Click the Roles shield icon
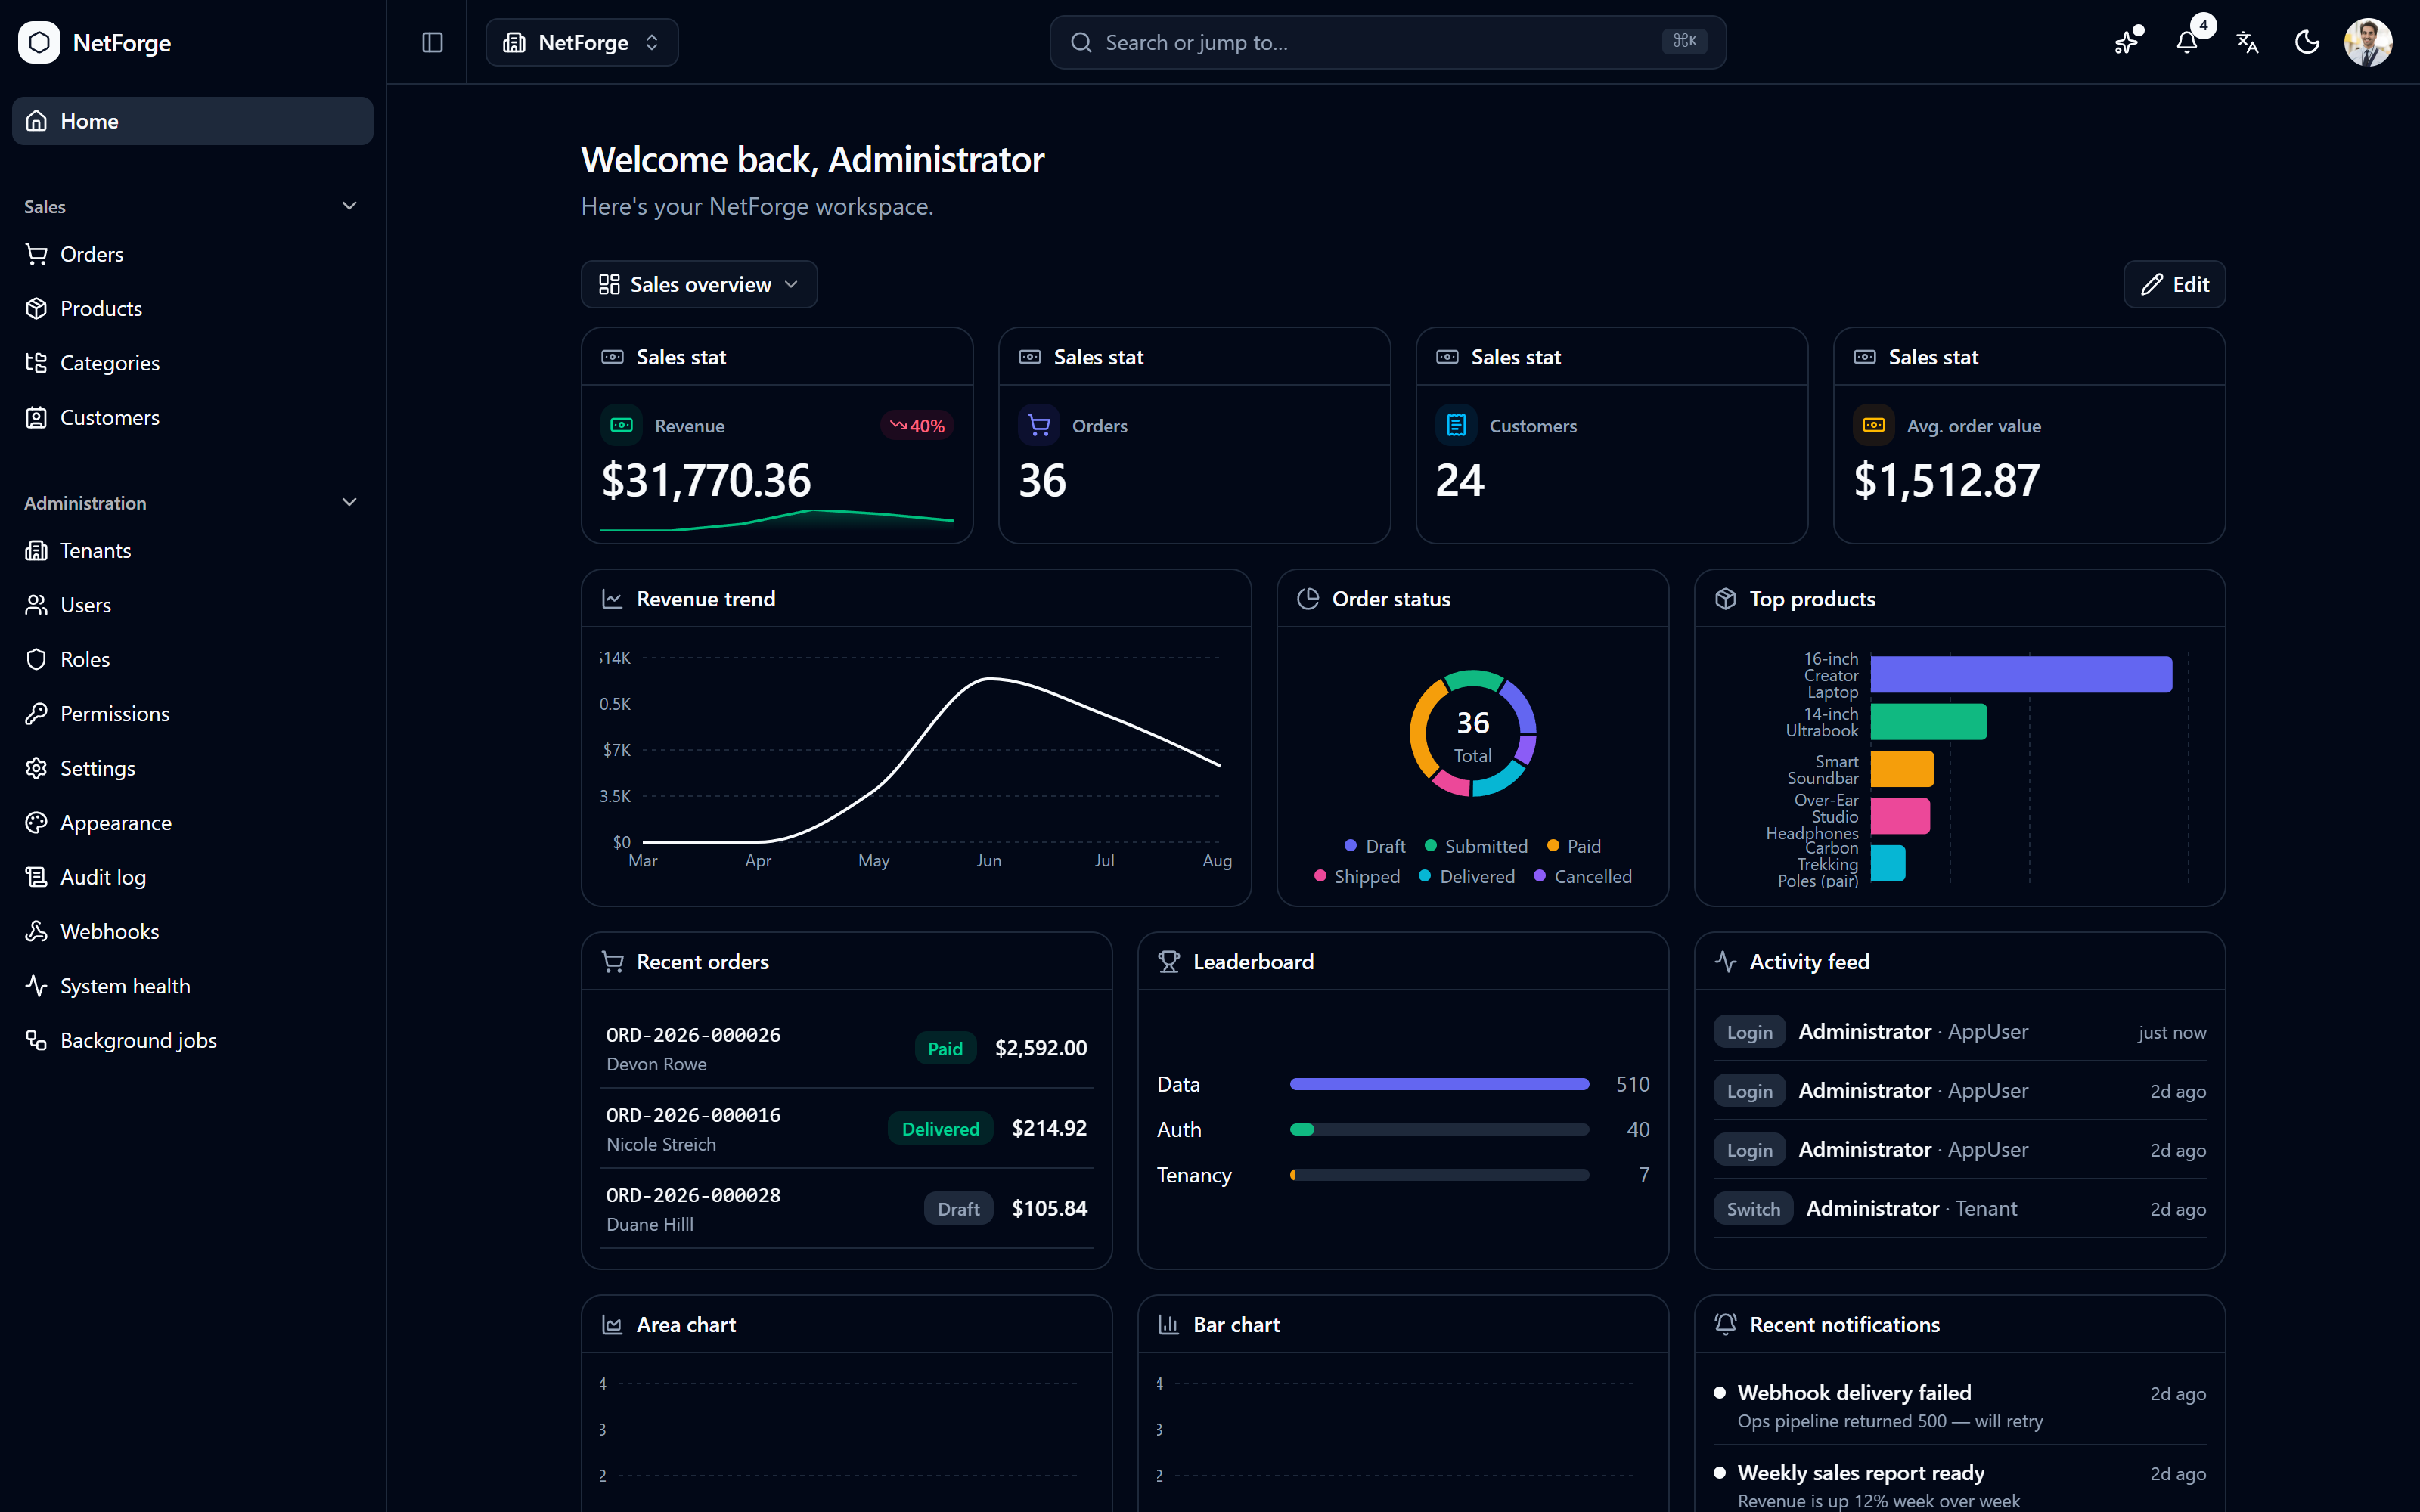Image resolution: width=2420 pixels, height=1512 pixels. [x=37, y=659]
